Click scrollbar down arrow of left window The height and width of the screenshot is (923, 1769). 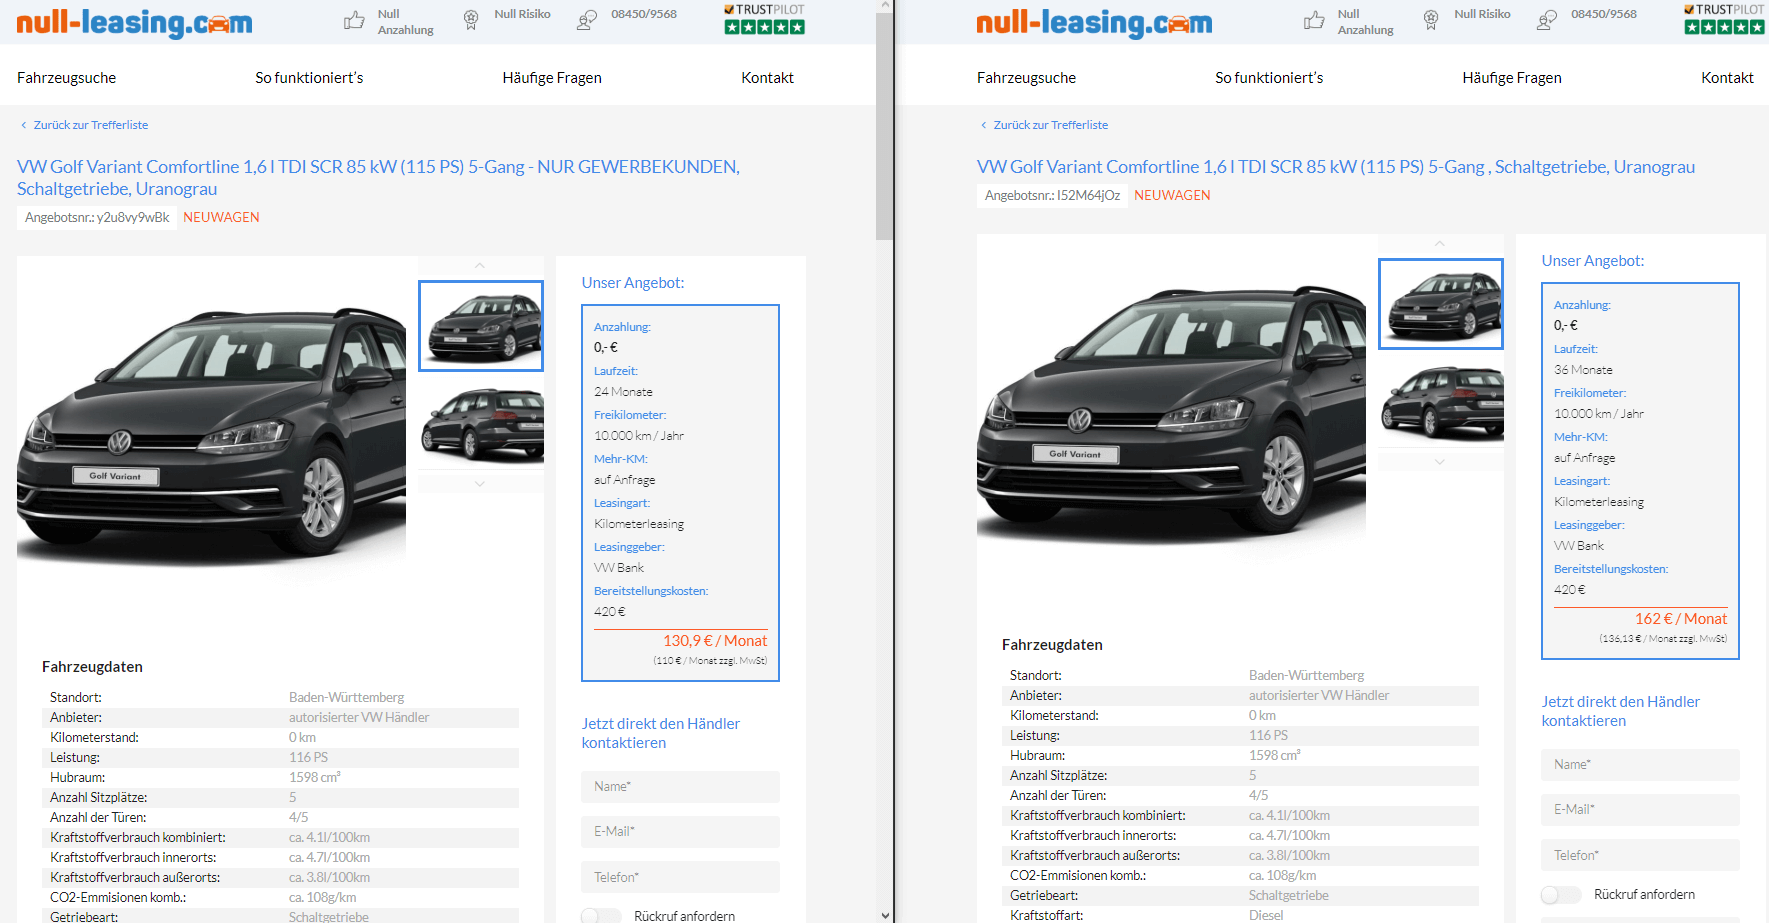(x=884, y=915)
